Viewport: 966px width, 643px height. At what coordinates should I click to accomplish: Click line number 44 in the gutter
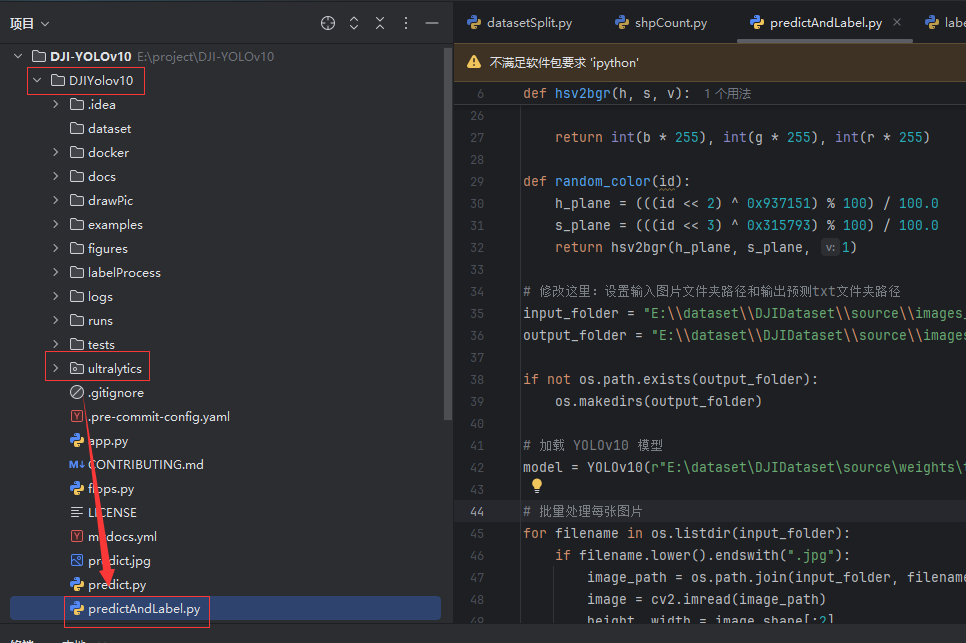(477, 512)
